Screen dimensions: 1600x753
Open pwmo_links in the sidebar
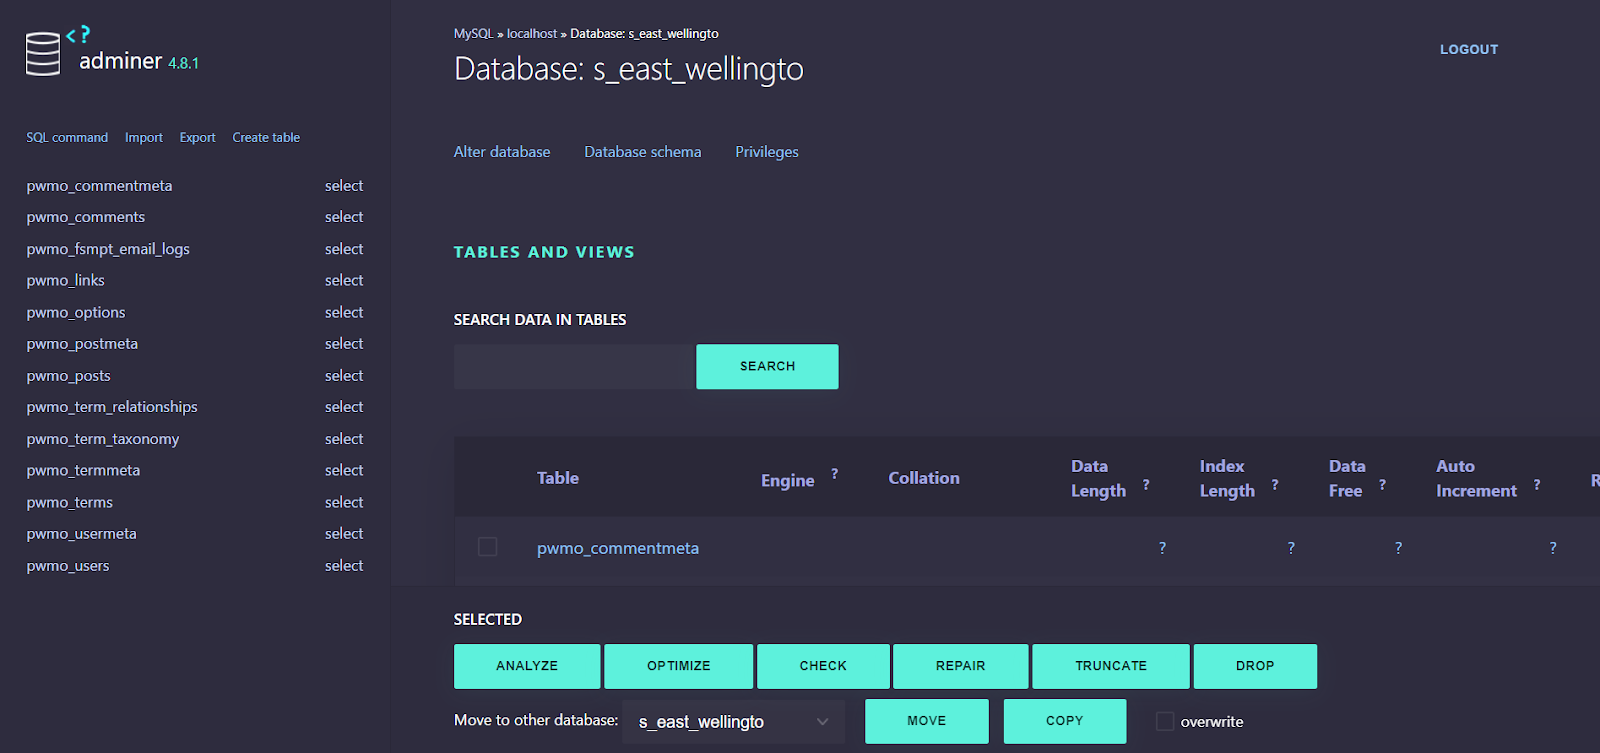[66, 281]
